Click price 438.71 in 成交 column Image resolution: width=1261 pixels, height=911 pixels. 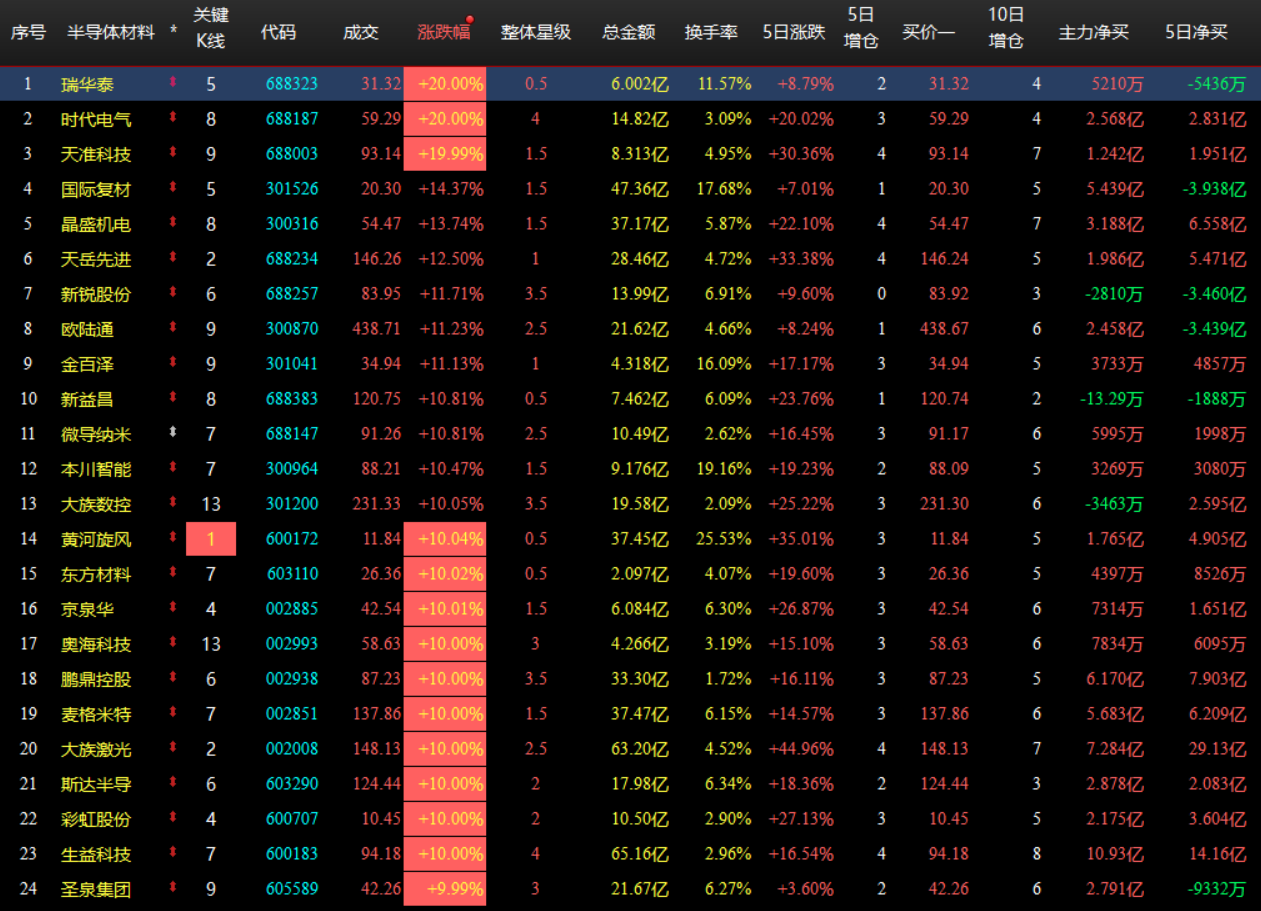(x=377, y=329)
